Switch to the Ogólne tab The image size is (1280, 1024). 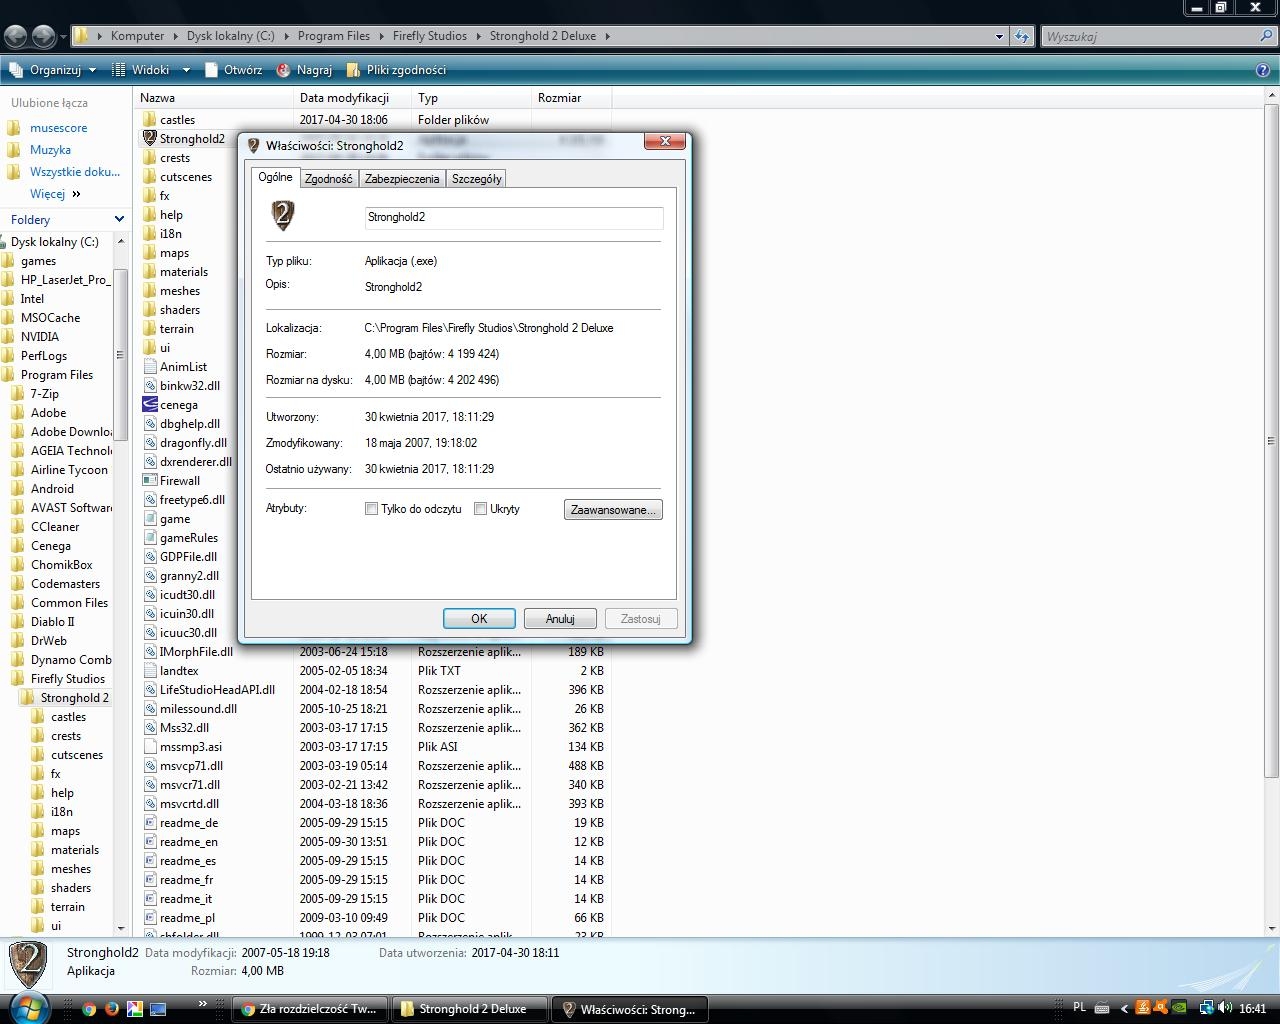(x=275, y=177)
